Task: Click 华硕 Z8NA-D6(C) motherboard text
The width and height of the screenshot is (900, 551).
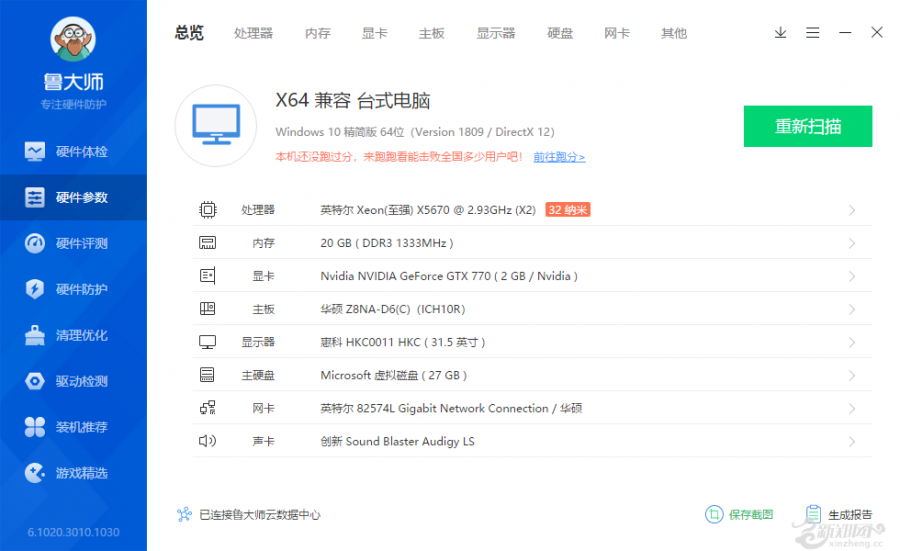Action: click(x=393, y=309)
